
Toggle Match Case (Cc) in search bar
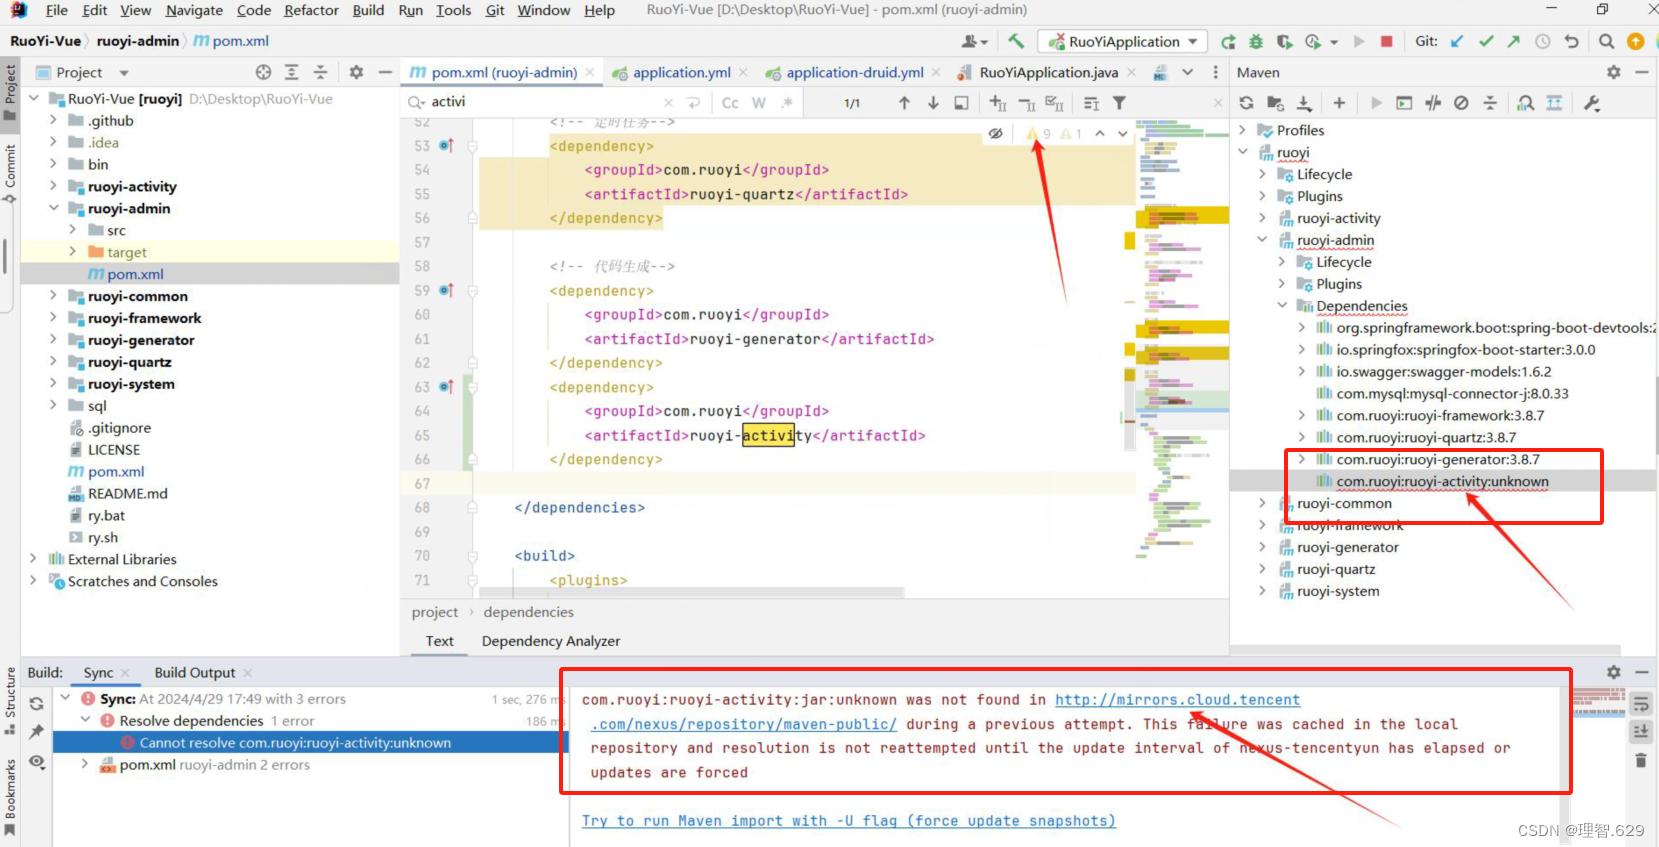[730, 103]
